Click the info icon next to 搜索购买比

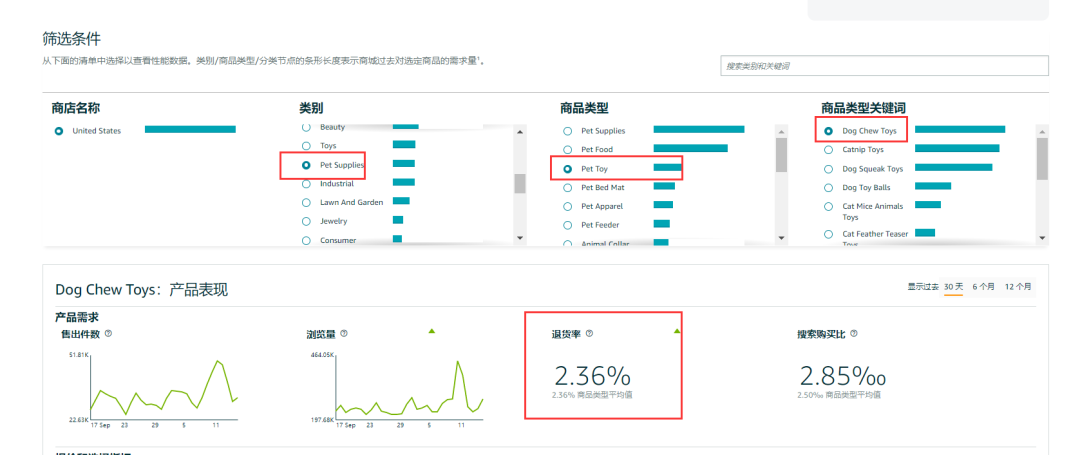click(x=854, y=334)
